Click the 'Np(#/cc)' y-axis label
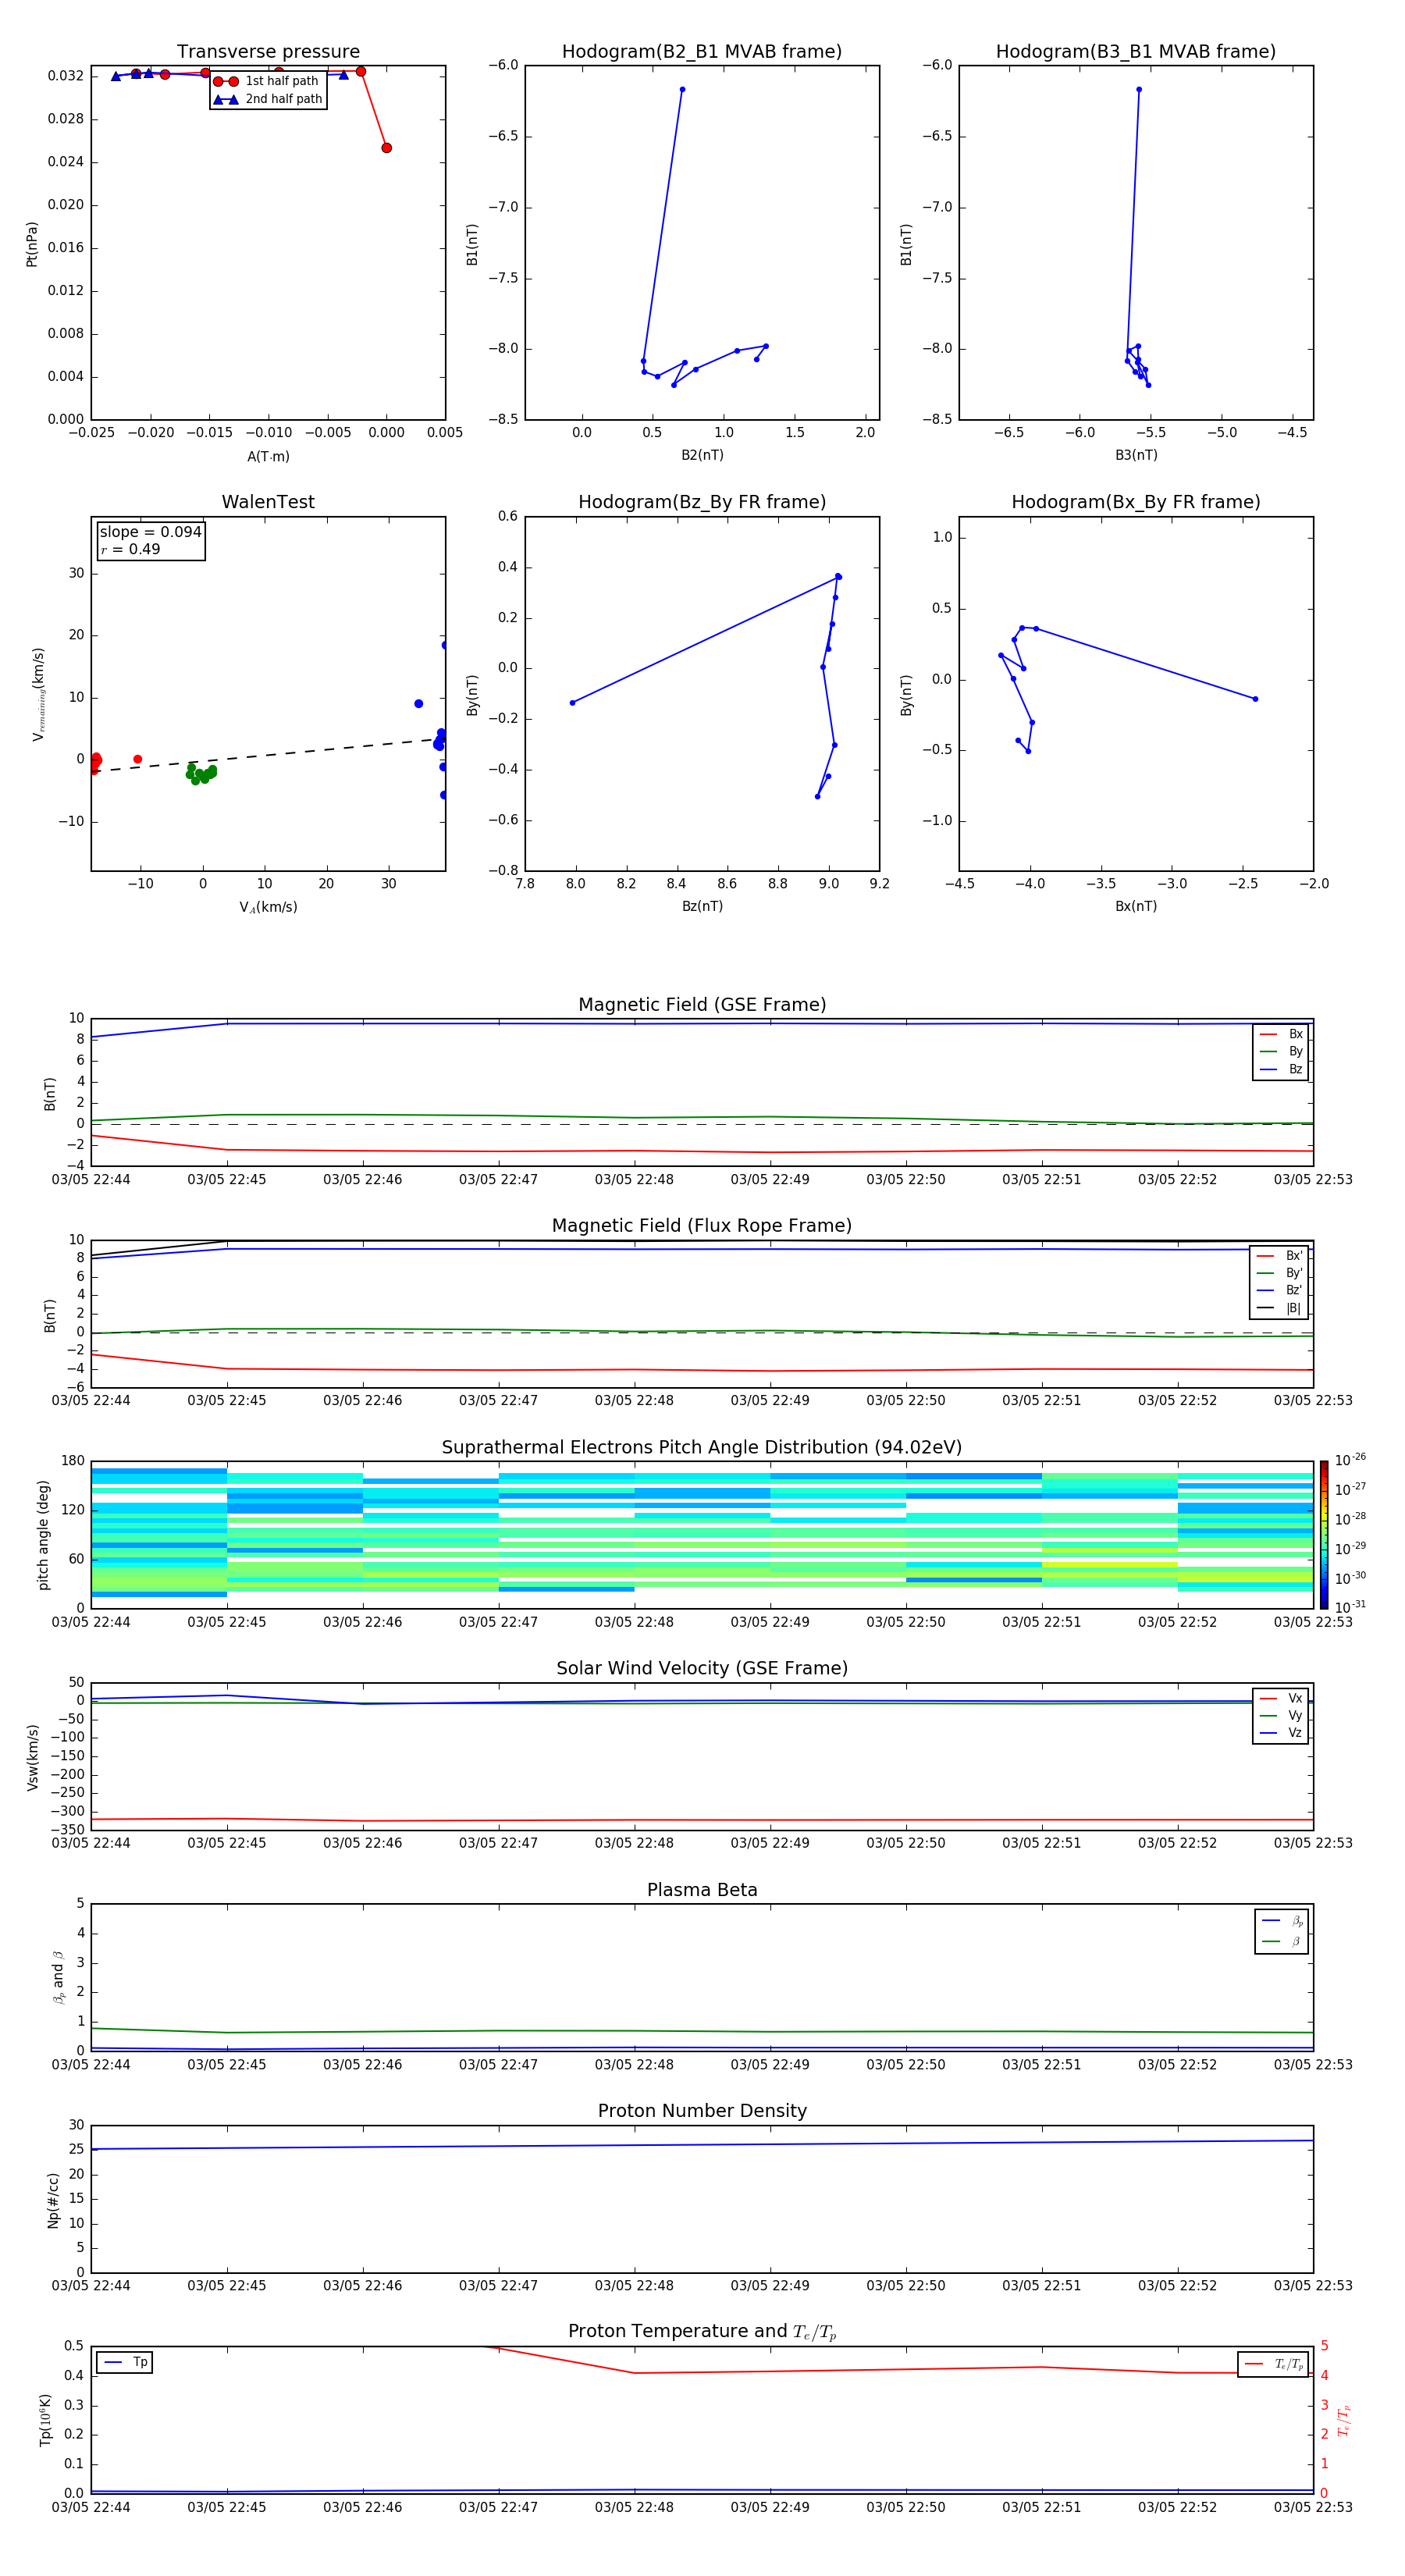The height and width of the screenshot is (2576, 1405). tap(53, 2200)
